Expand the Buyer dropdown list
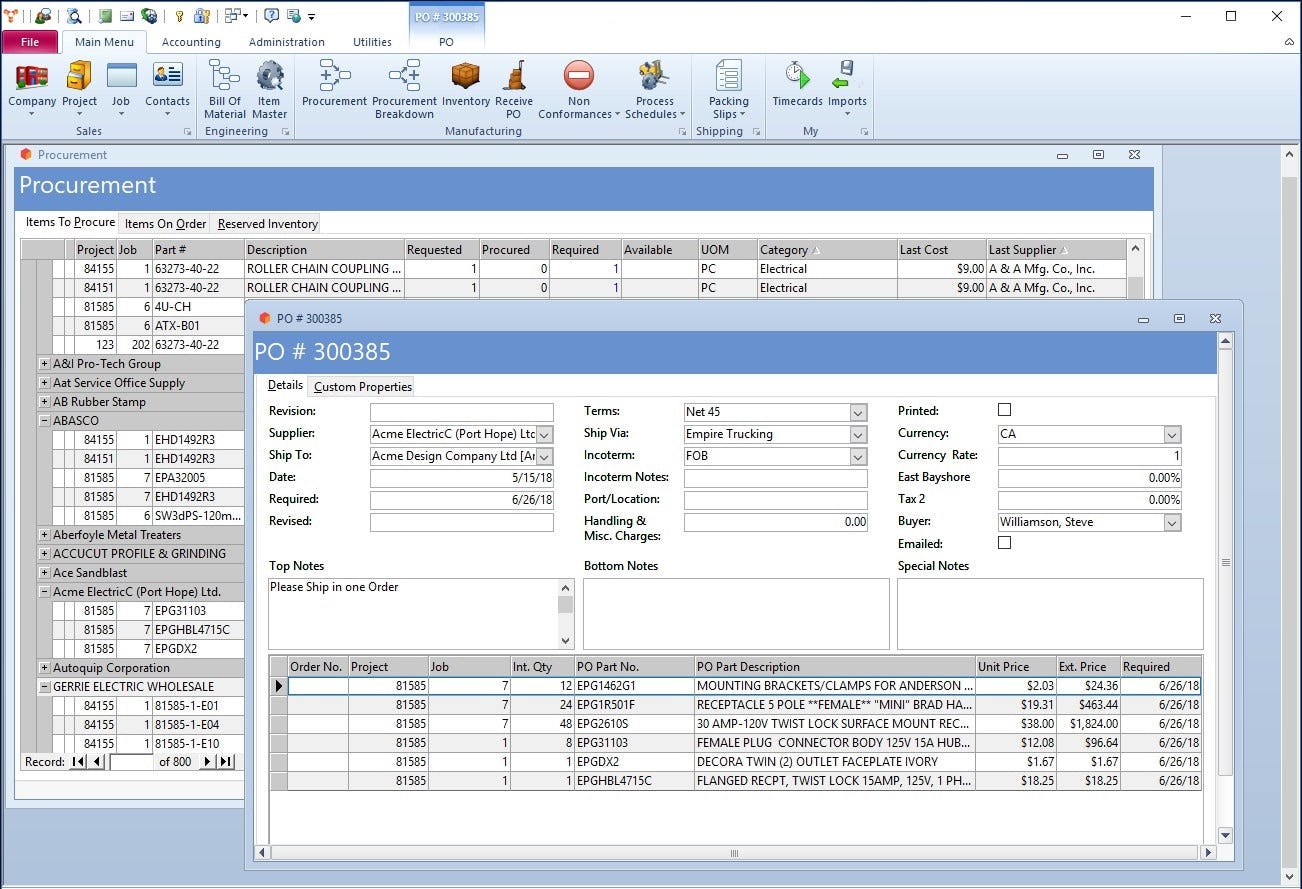The height and width of the screenshot is (889, 1302). (x=1172, y=522)
